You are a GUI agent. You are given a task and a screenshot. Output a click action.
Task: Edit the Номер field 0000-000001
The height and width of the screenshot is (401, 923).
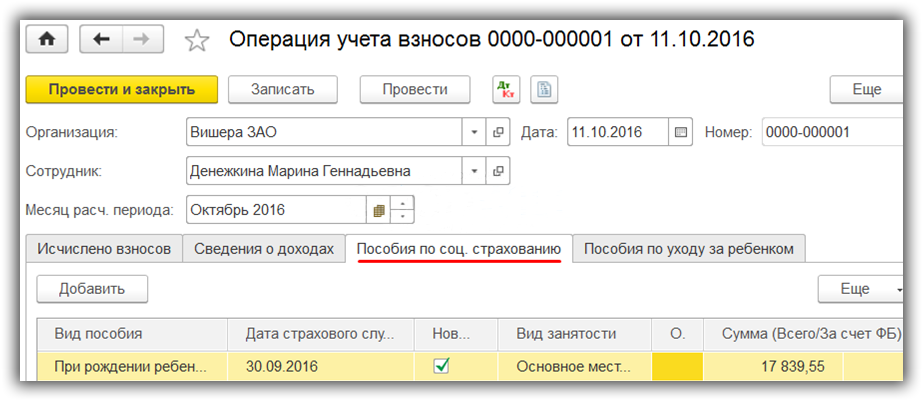click(832, 132)
